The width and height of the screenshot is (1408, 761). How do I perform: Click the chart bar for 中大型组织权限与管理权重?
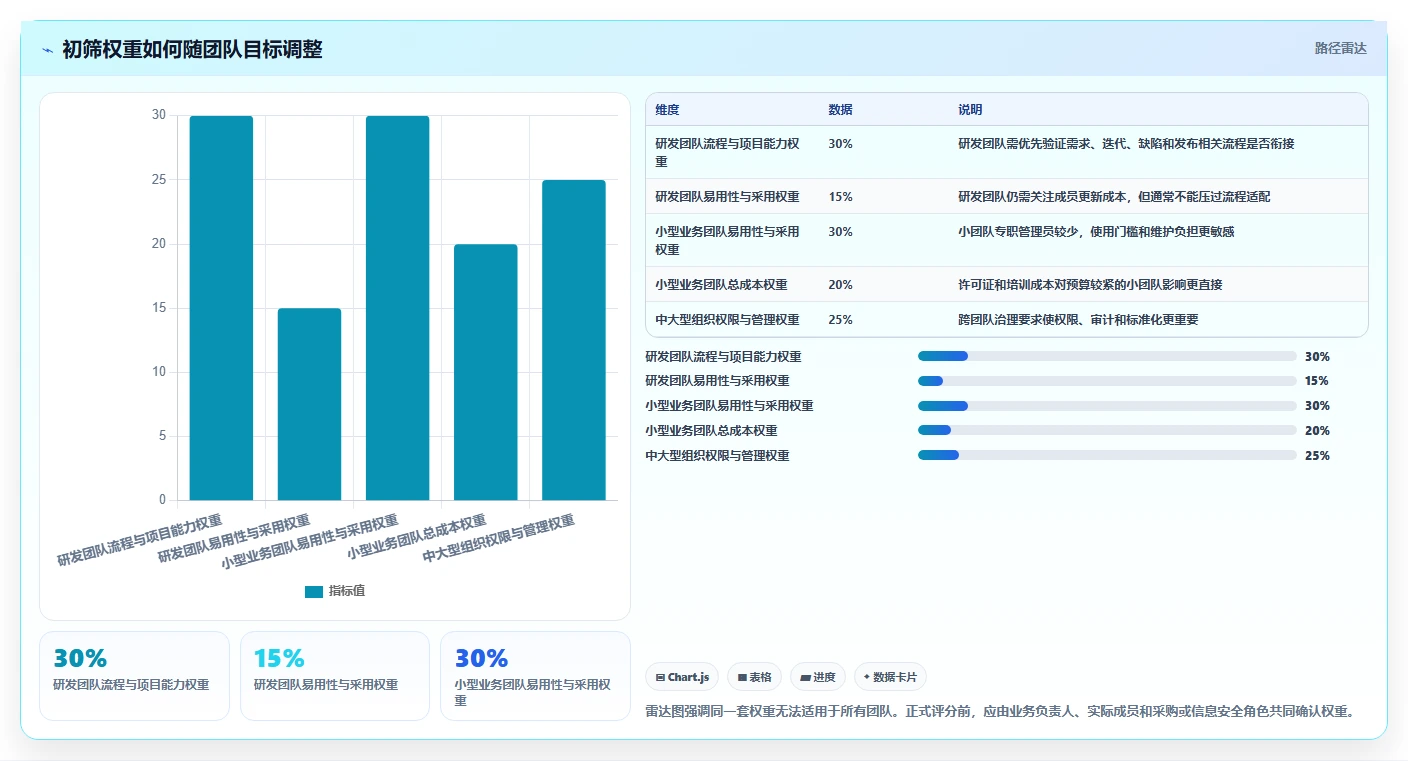[574, 340]
